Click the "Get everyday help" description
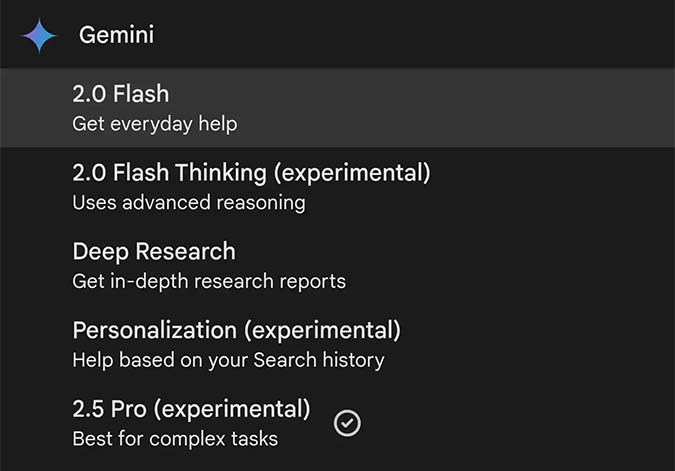Viewport: 675px width, 471px height. (154, 125)
